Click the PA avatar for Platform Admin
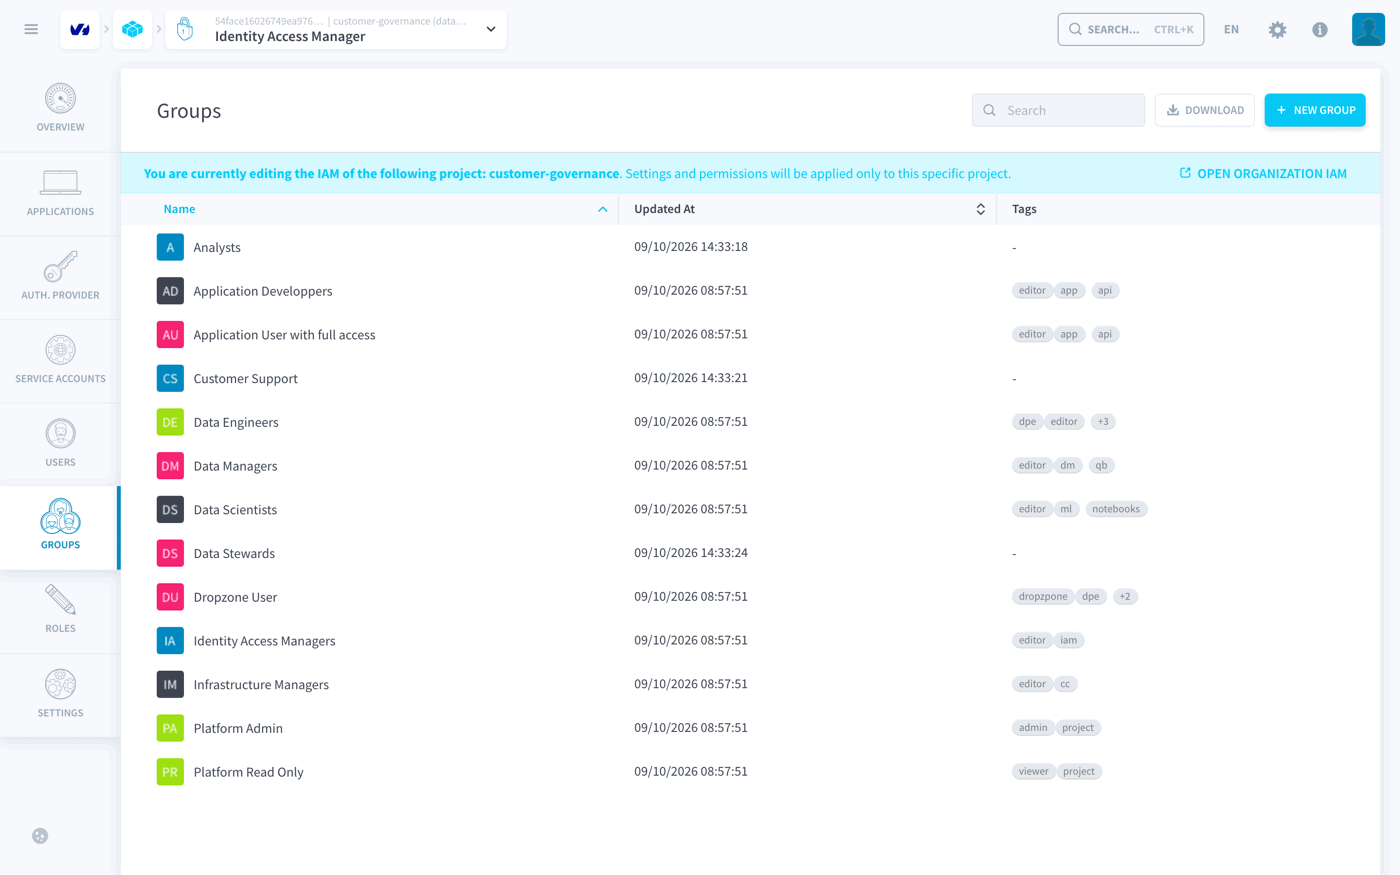Screen dimensions: 1400x875 (x=170, y=728)
